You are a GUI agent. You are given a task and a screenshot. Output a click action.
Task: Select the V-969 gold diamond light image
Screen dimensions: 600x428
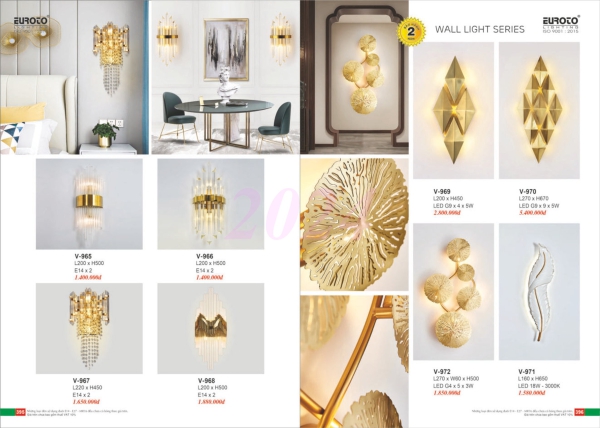453,110
